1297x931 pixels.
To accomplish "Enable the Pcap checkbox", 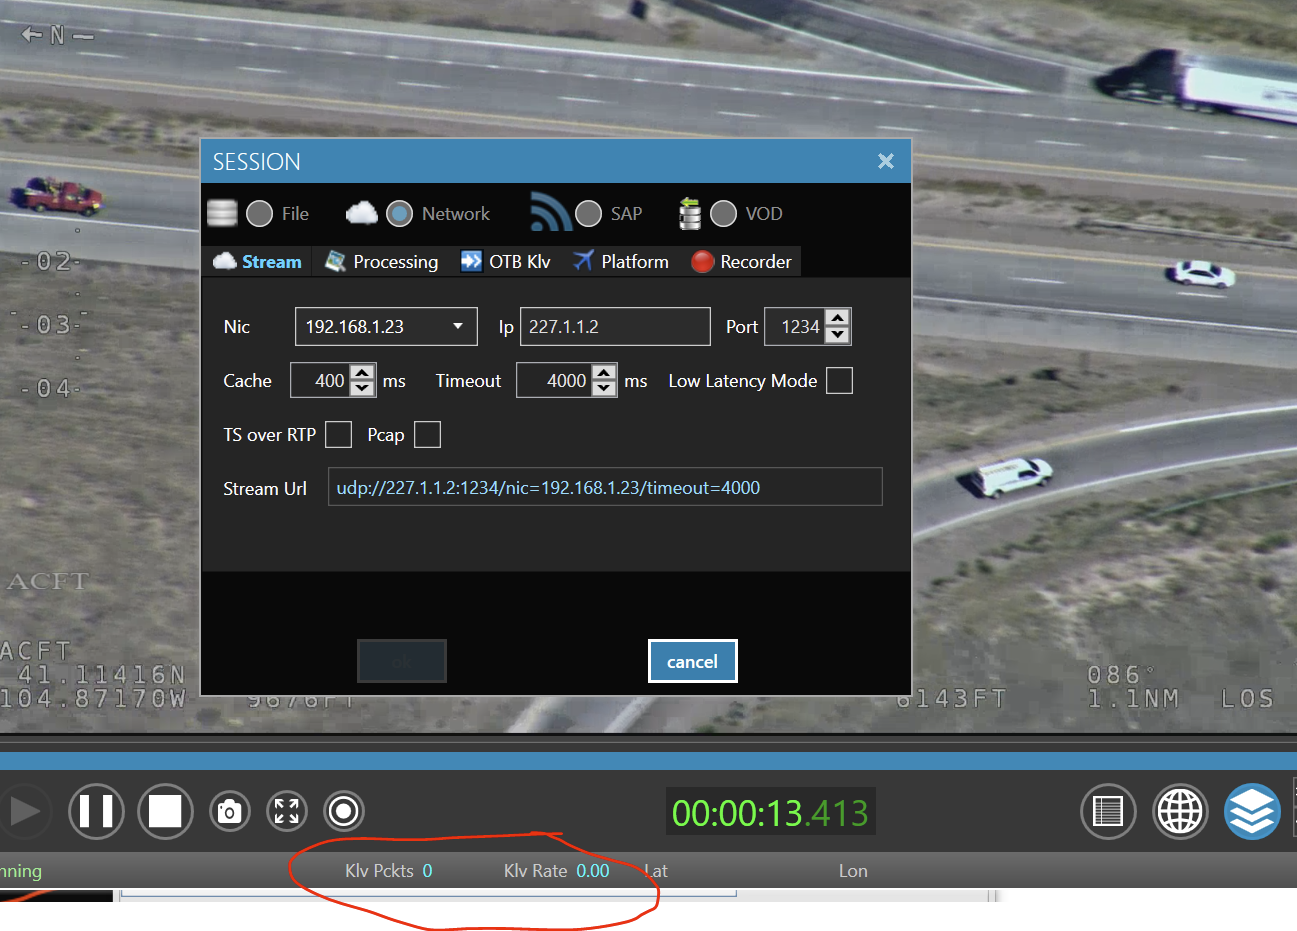I will click(427, 435).
